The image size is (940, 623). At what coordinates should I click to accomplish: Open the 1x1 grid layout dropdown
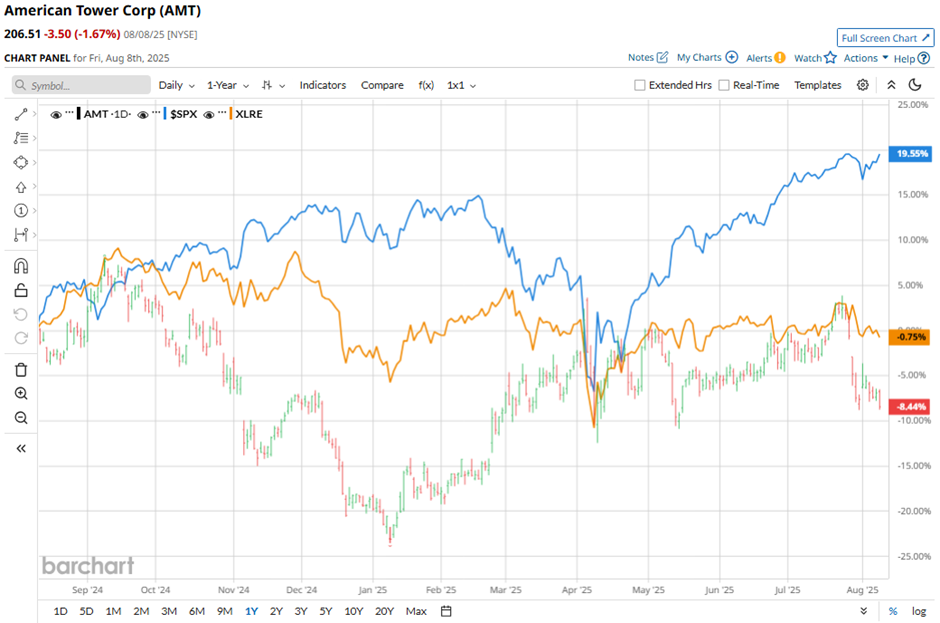pyautogui.click(x=462, y=85)
